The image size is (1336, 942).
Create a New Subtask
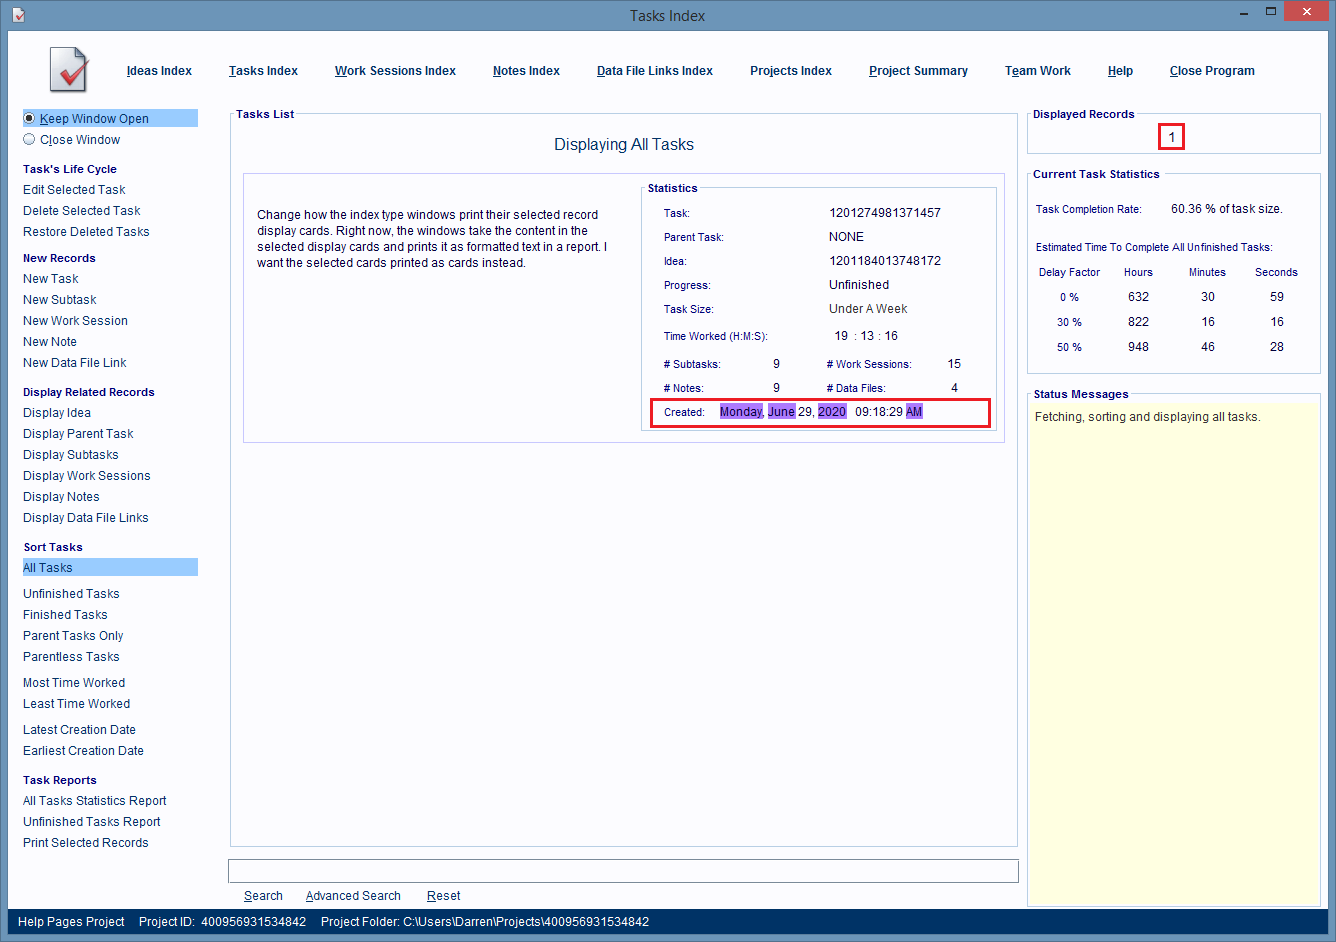pyautogui.click(x=60, y=300)
